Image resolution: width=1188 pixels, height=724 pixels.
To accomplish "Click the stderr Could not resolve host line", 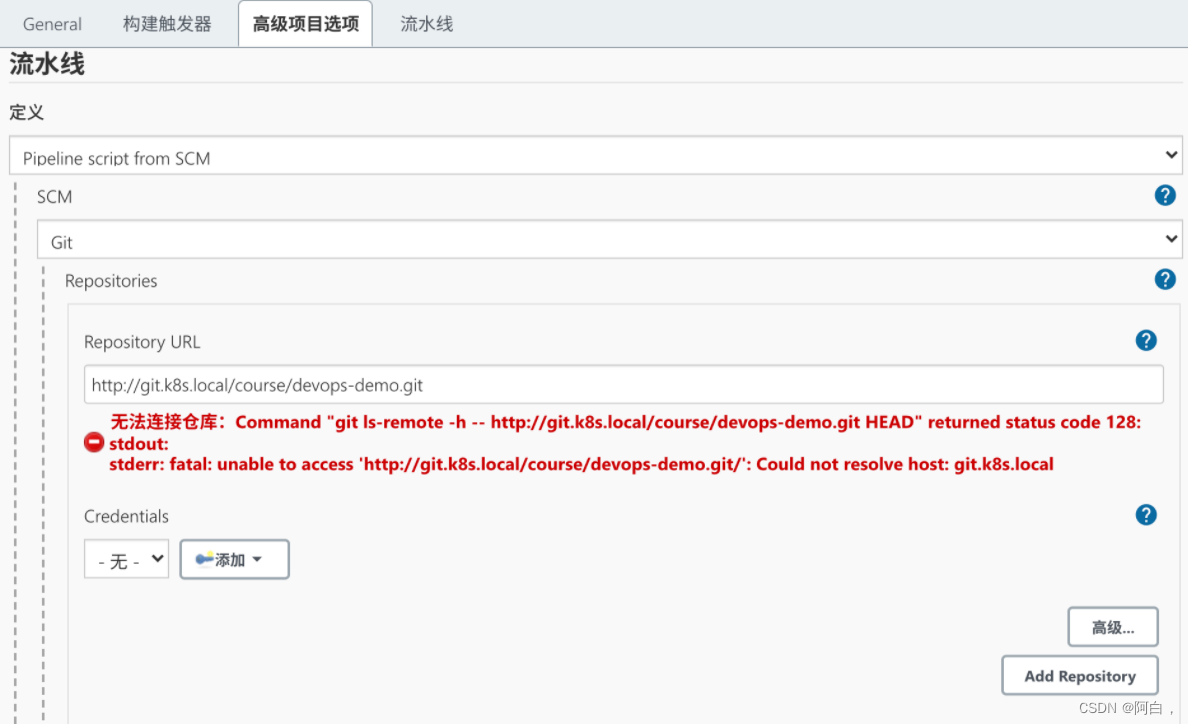I will coord(581,464).
